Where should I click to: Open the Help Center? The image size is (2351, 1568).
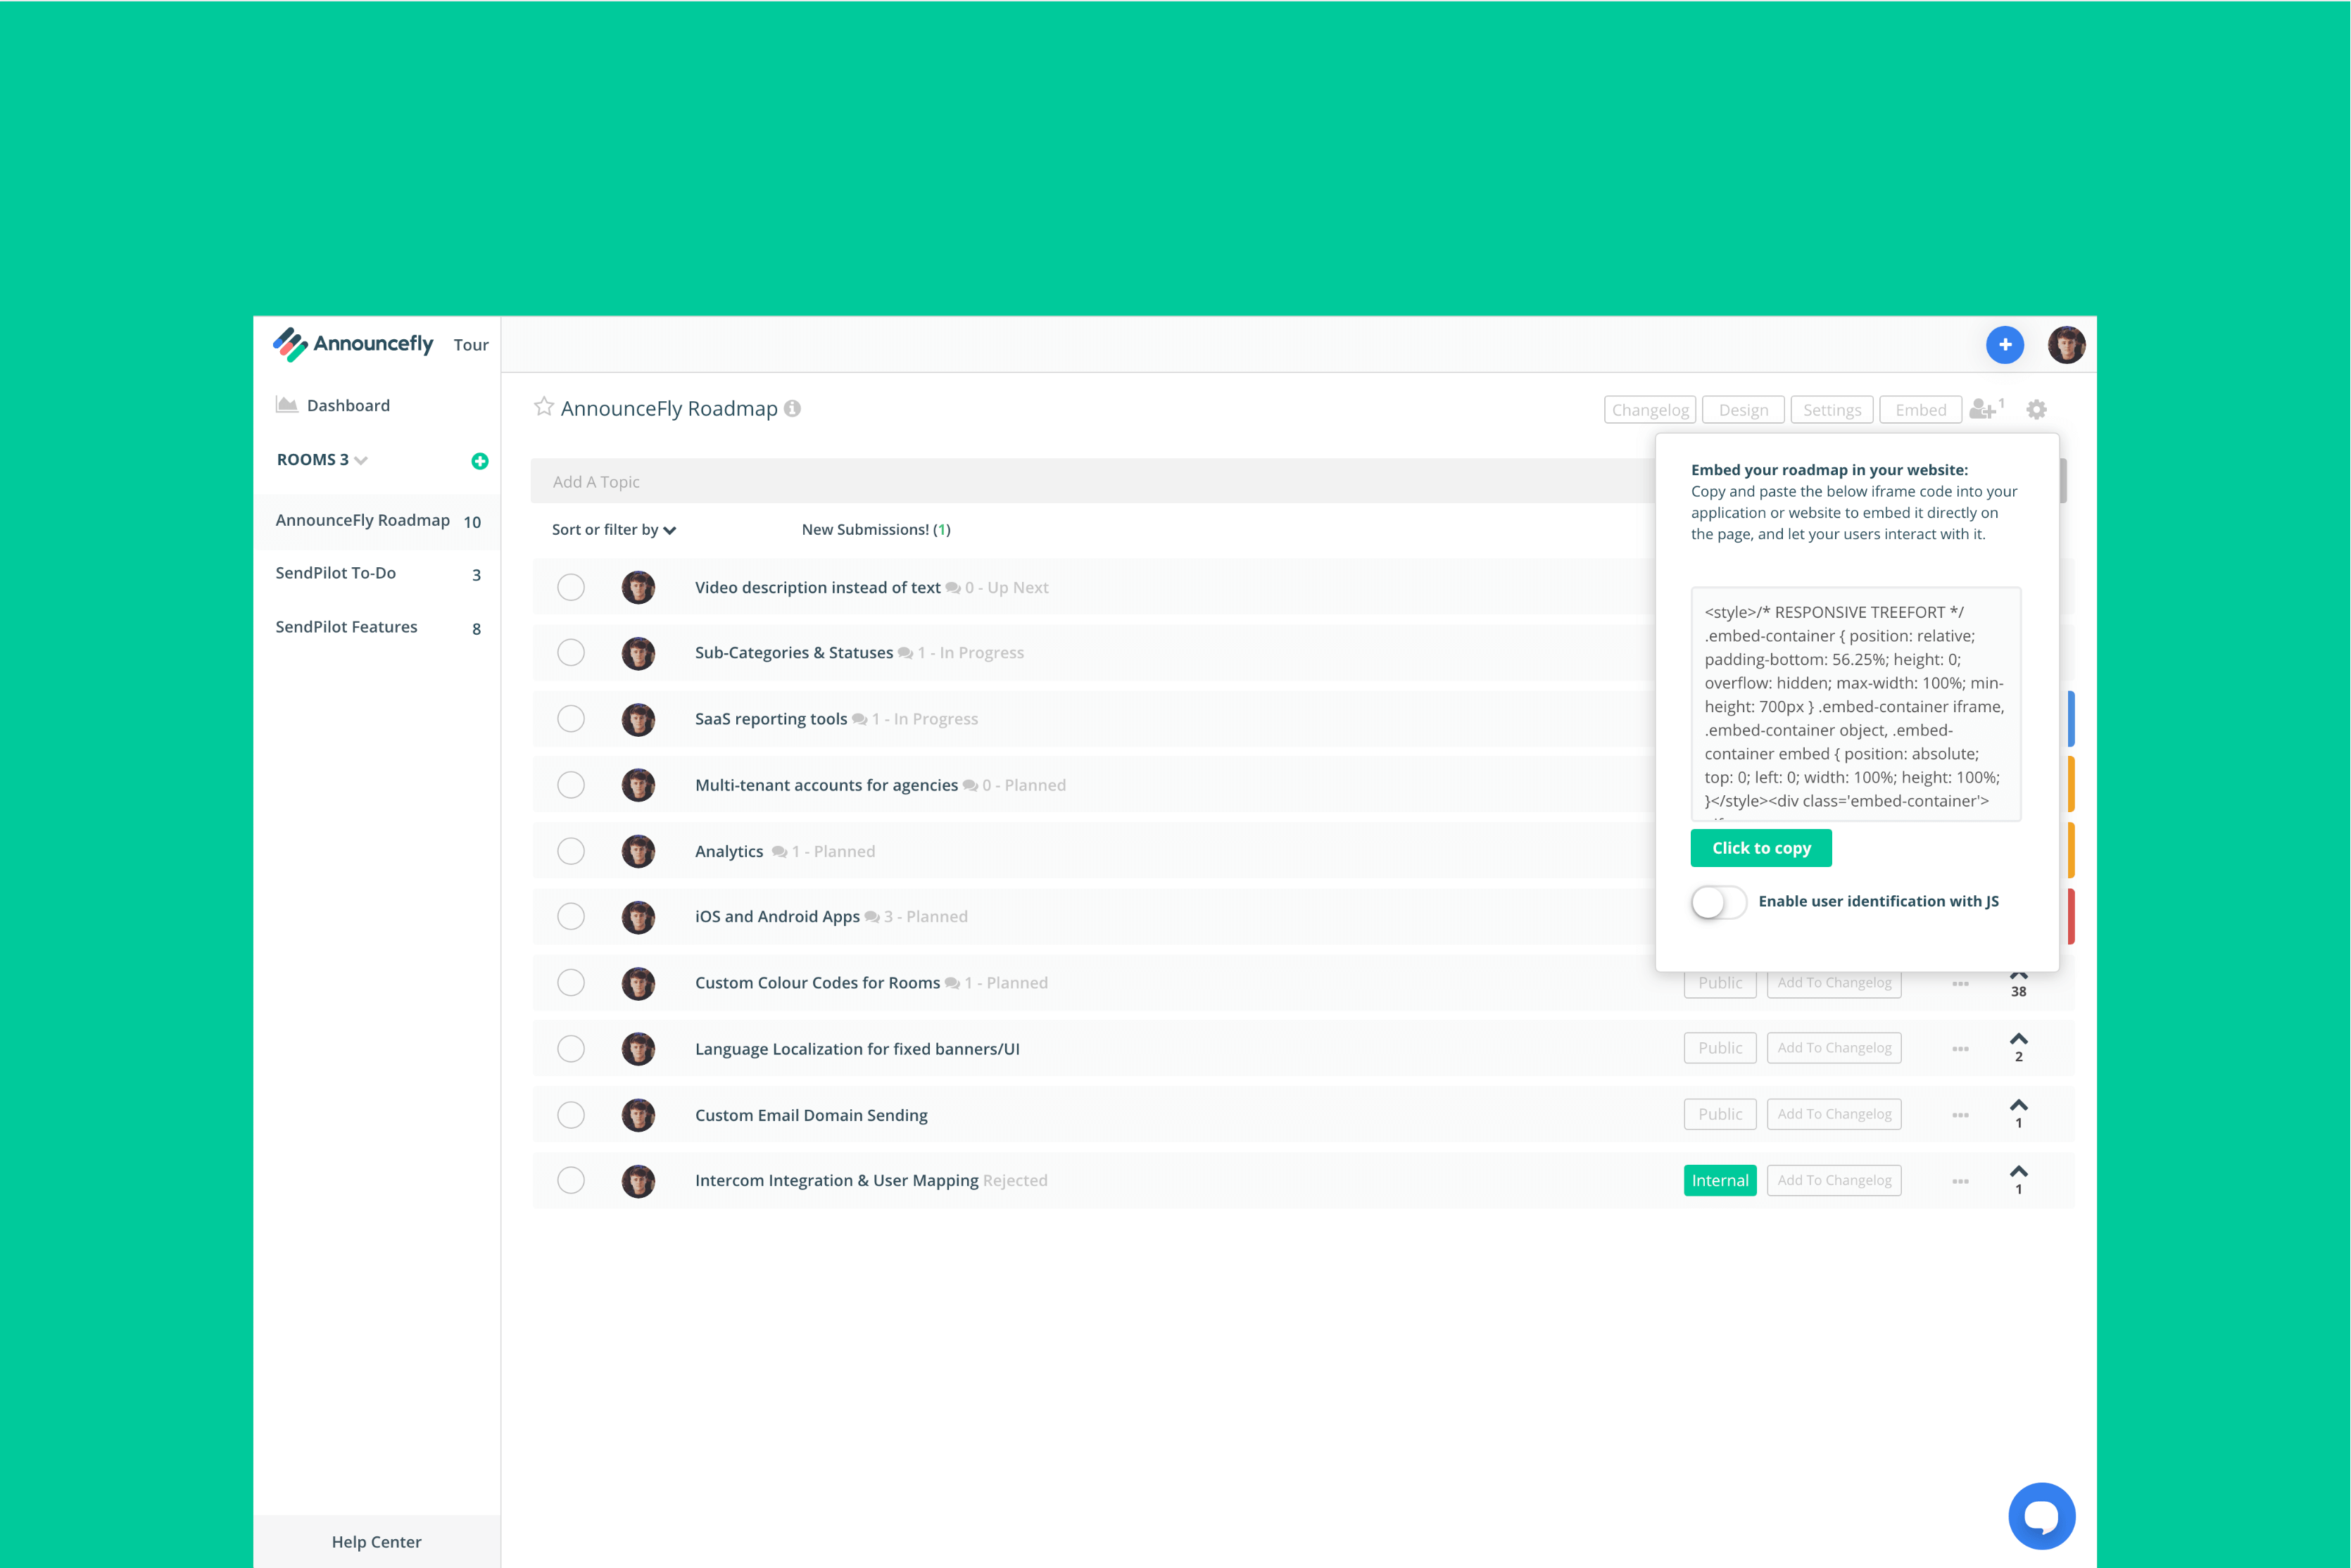(x=376, y=1541)
